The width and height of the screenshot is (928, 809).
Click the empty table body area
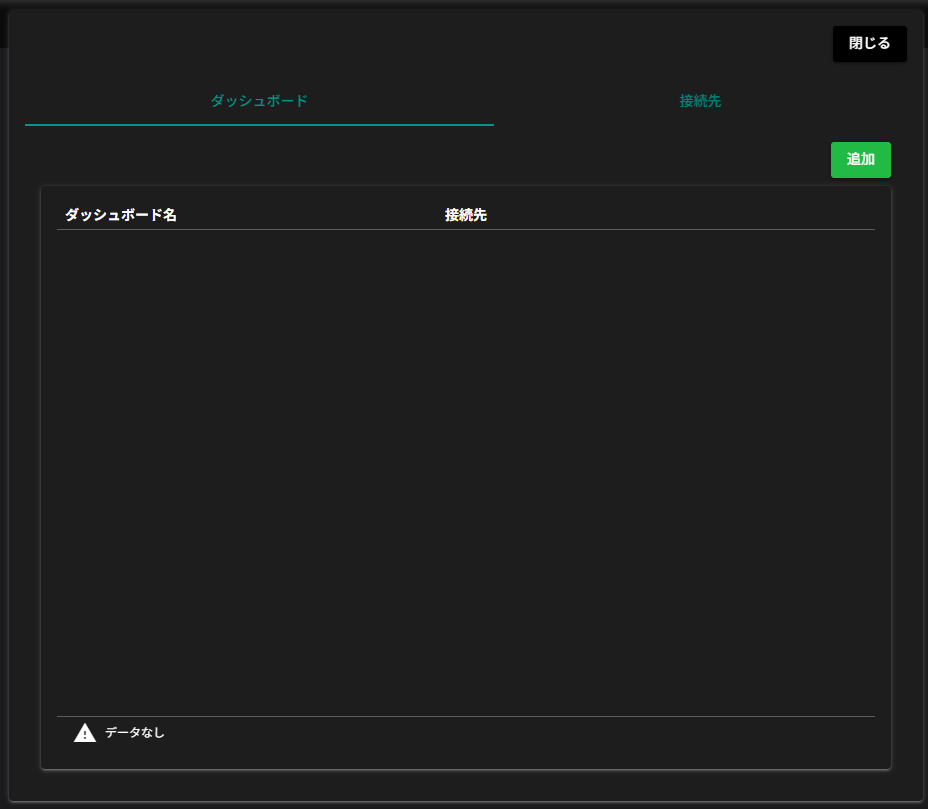(465, 470)
